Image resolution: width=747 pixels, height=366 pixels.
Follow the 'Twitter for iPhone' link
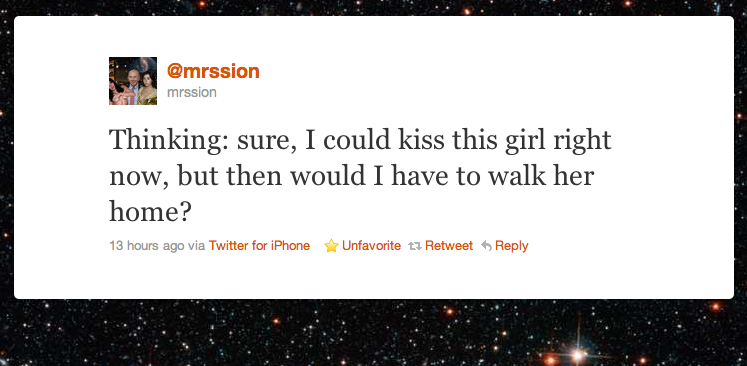(259, 246)
